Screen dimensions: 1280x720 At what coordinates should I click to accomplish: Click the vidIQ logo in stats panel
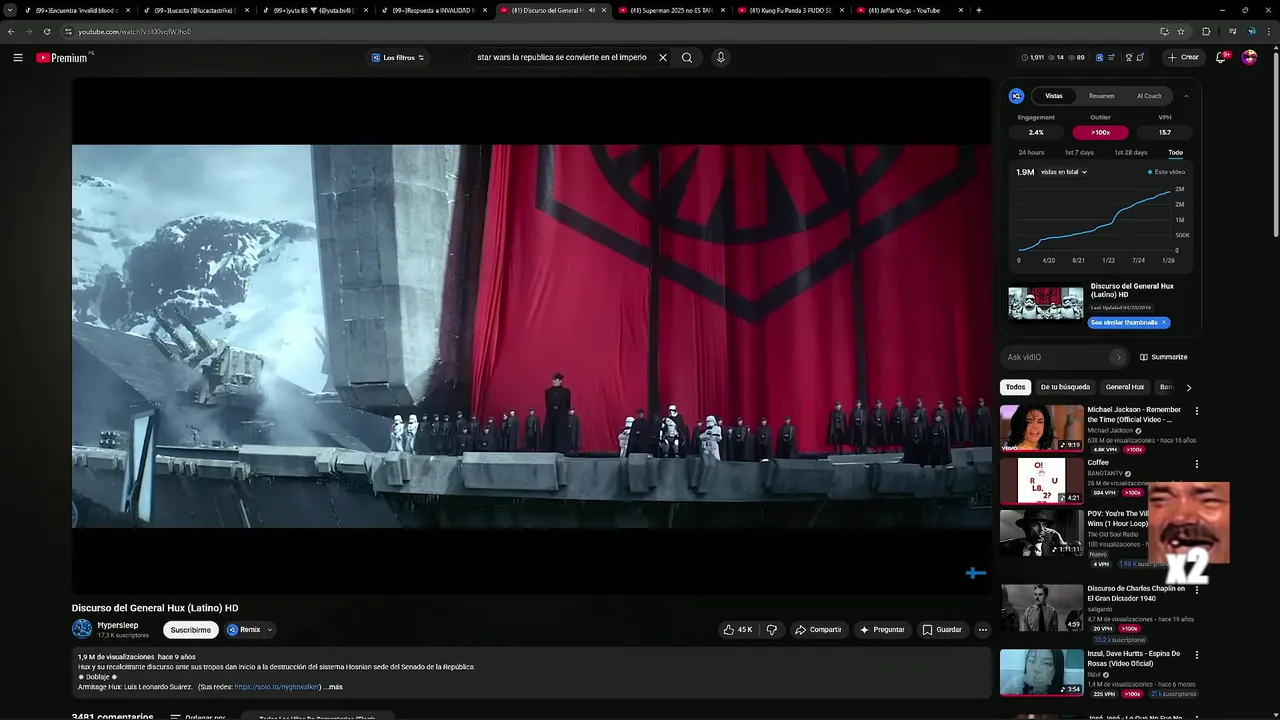[1016, 96]
